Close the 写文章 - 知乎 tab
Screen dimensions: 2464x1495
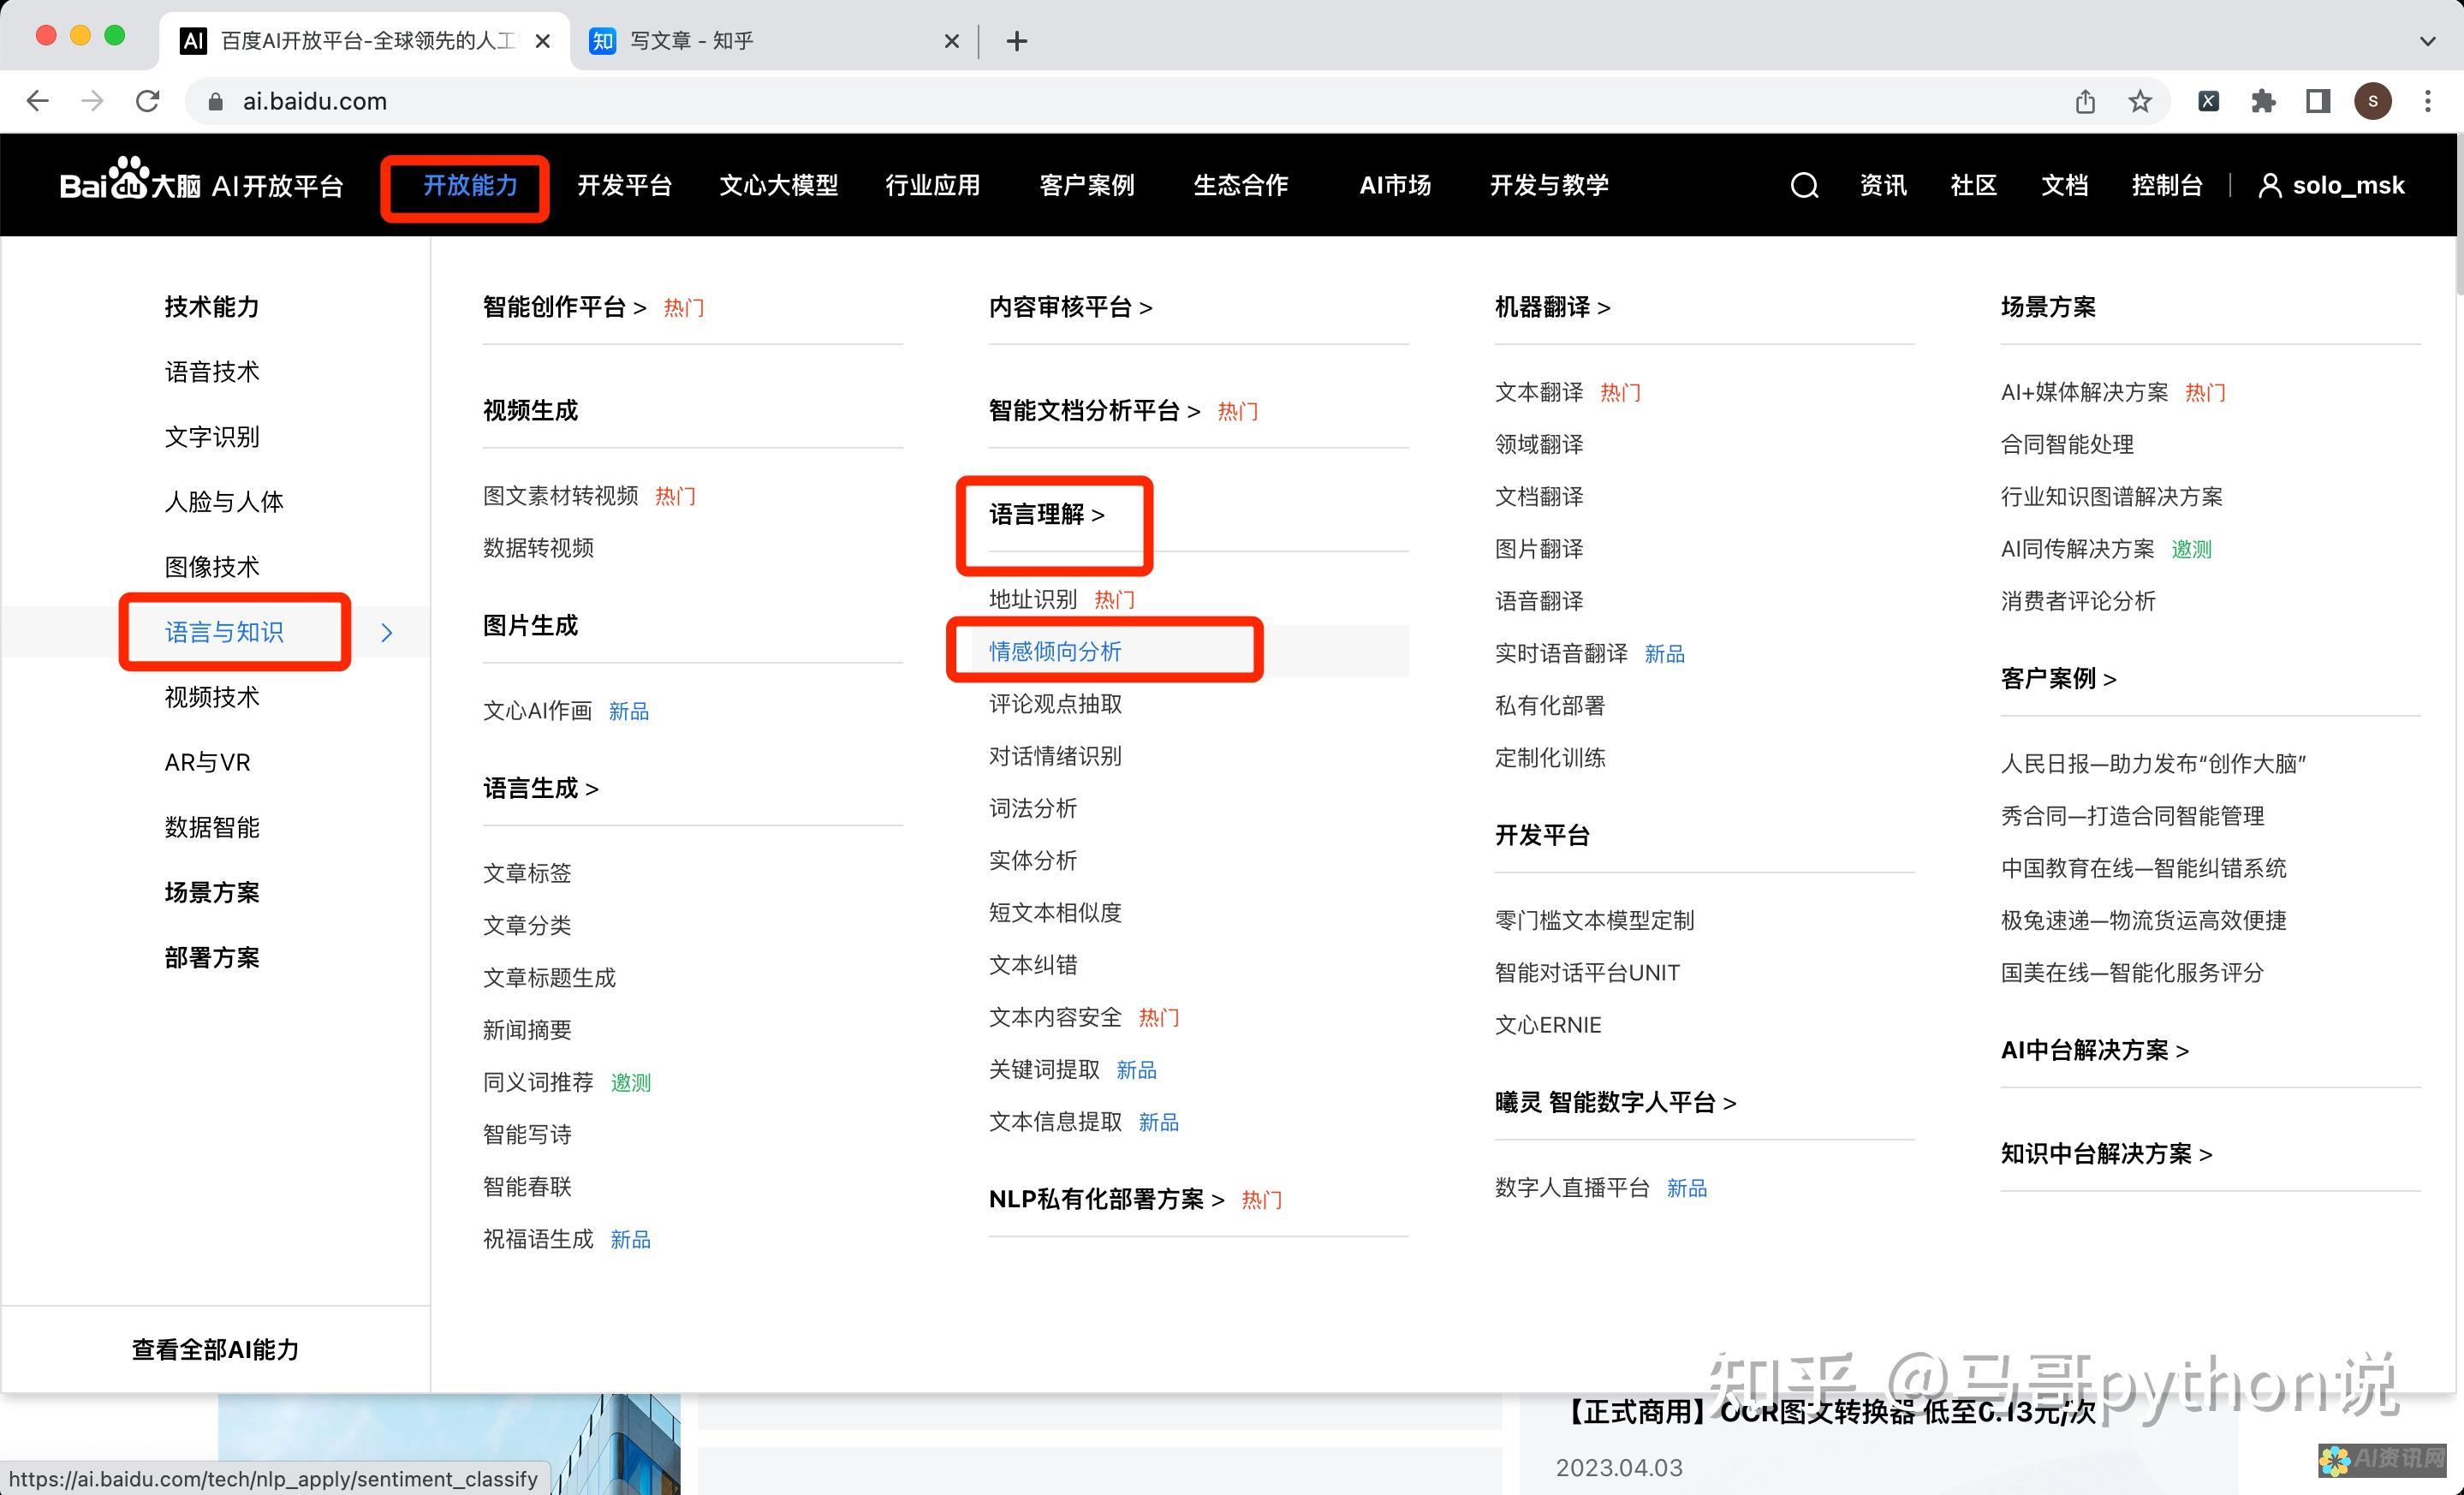(x=952, y=41)
